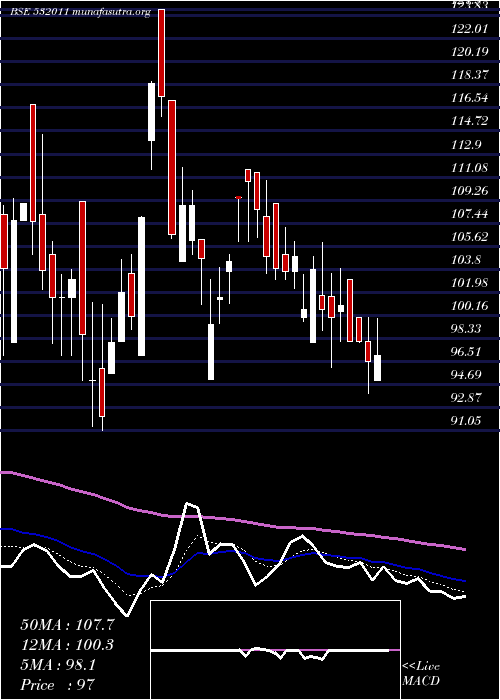Click the BSE 532011 munafasutra.org title text
The image size is (500, 700).
pyautogui.click(x=81, y=12)
